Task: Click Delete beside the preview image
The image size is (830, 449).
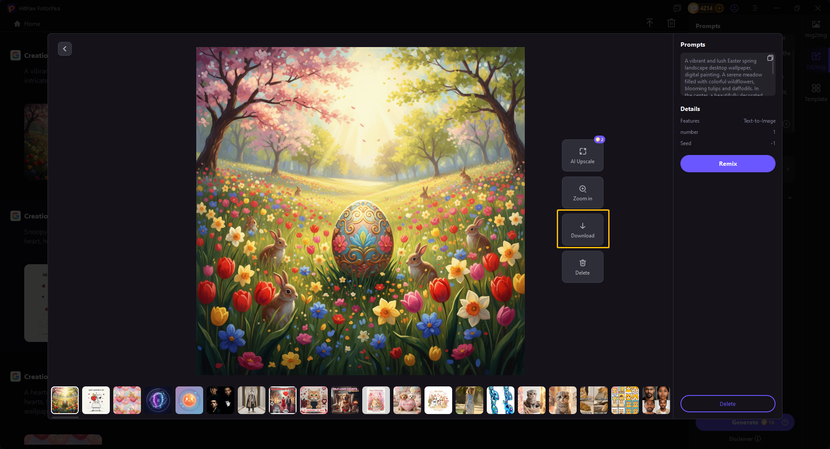Action: pos(582,267)
